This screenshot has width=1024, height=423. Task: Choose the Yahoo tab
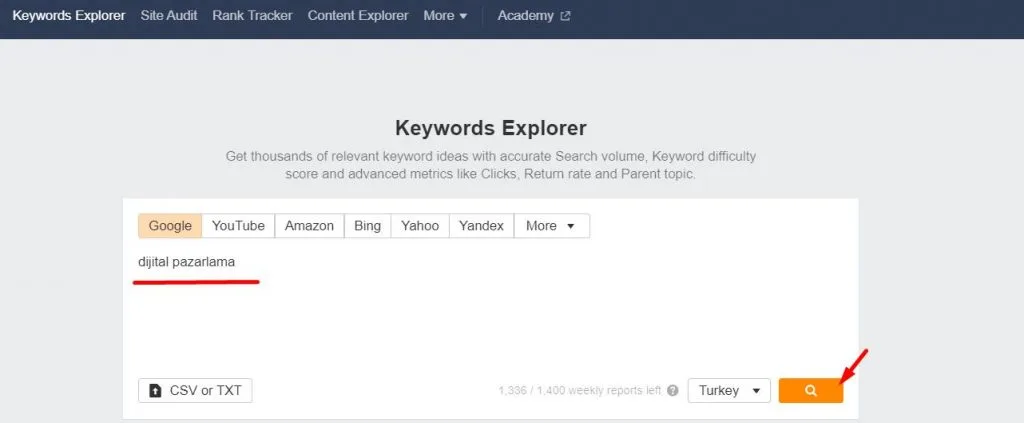click(420, 226)
